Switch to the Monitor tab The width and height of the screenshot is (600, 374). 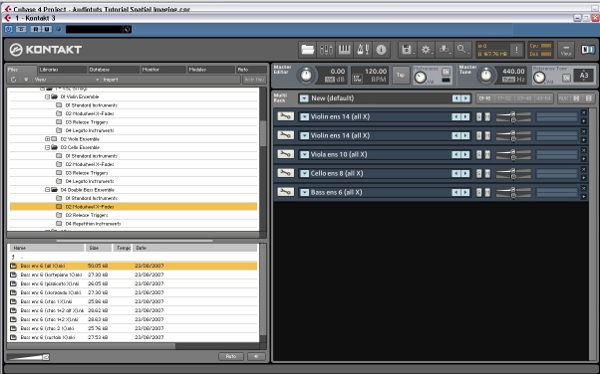(x=163, y=70)
